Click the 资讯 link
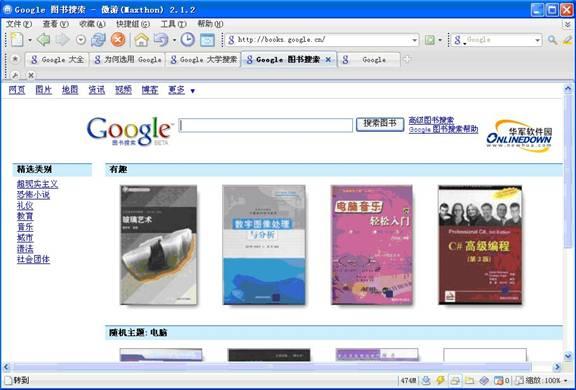 (x=97, y=90)
